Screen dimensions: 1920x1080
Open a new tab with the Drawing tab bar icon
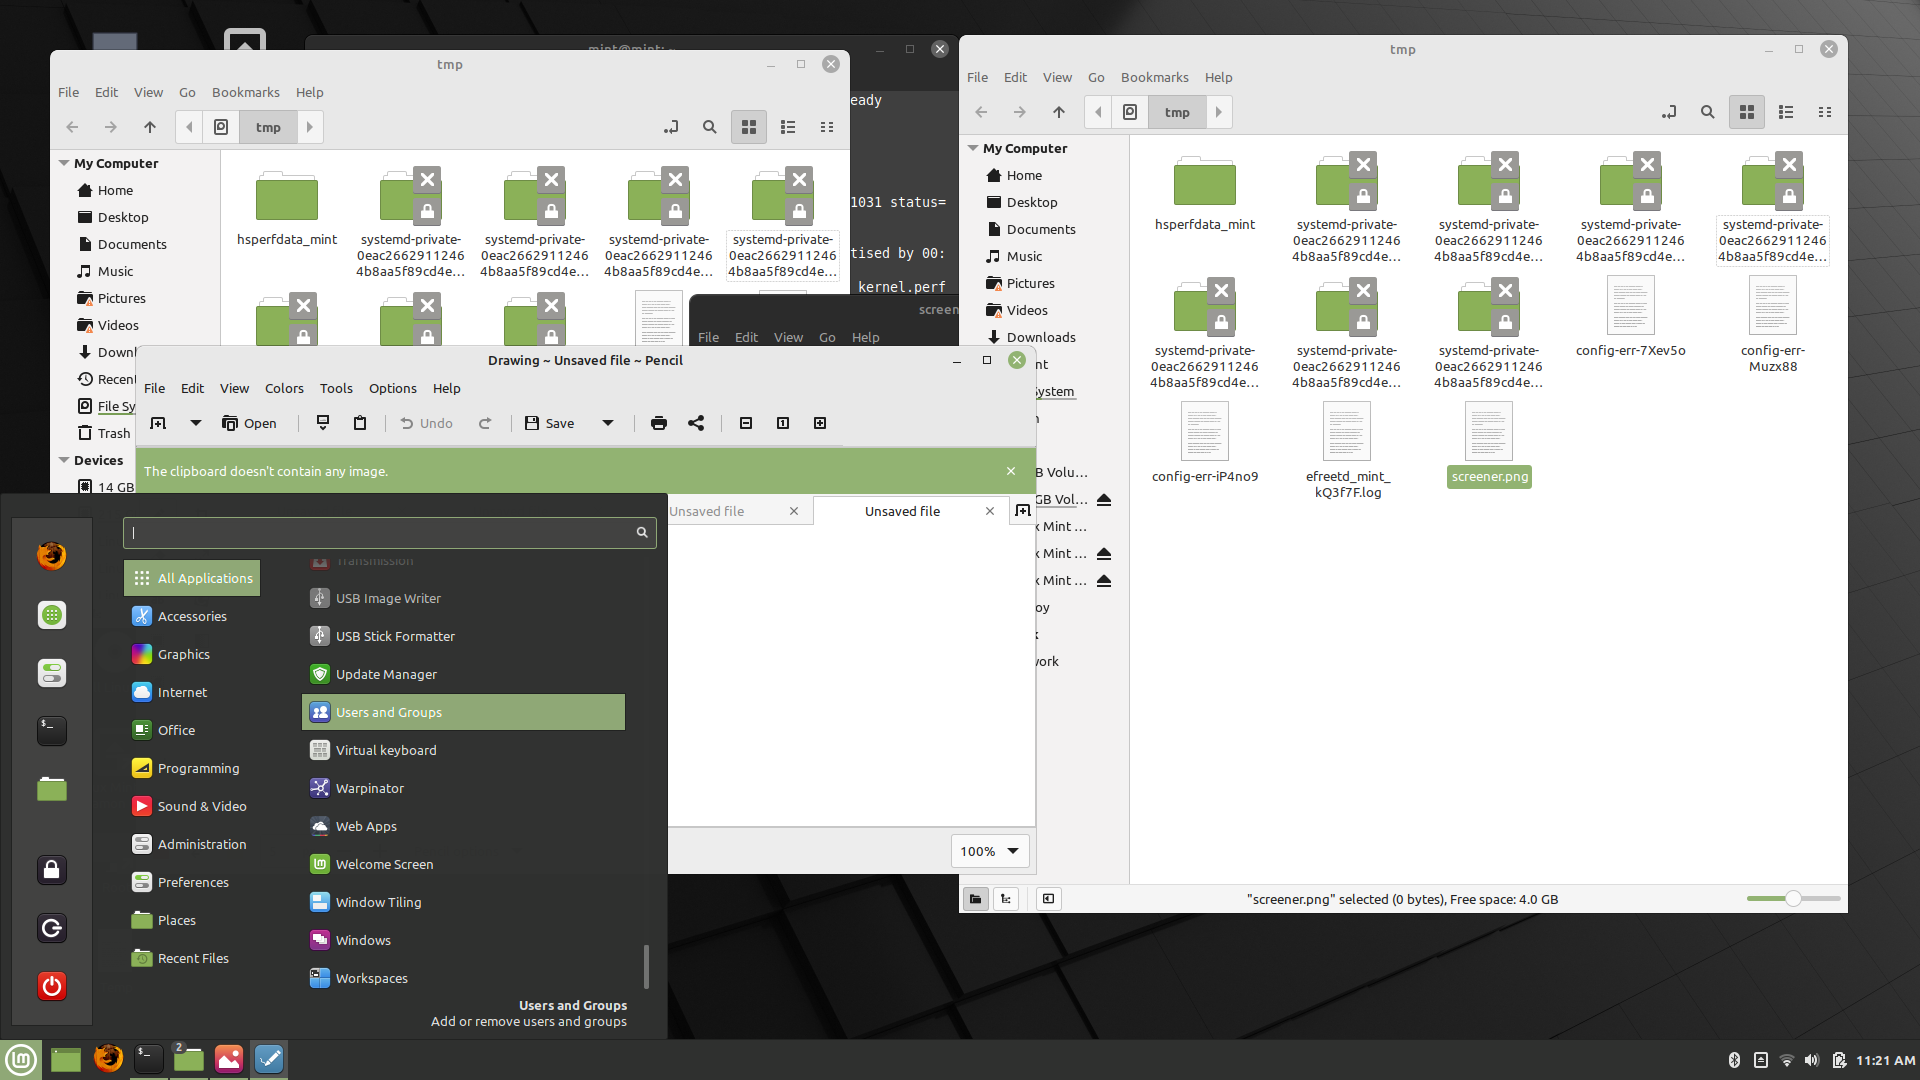tap(1022, 511)
